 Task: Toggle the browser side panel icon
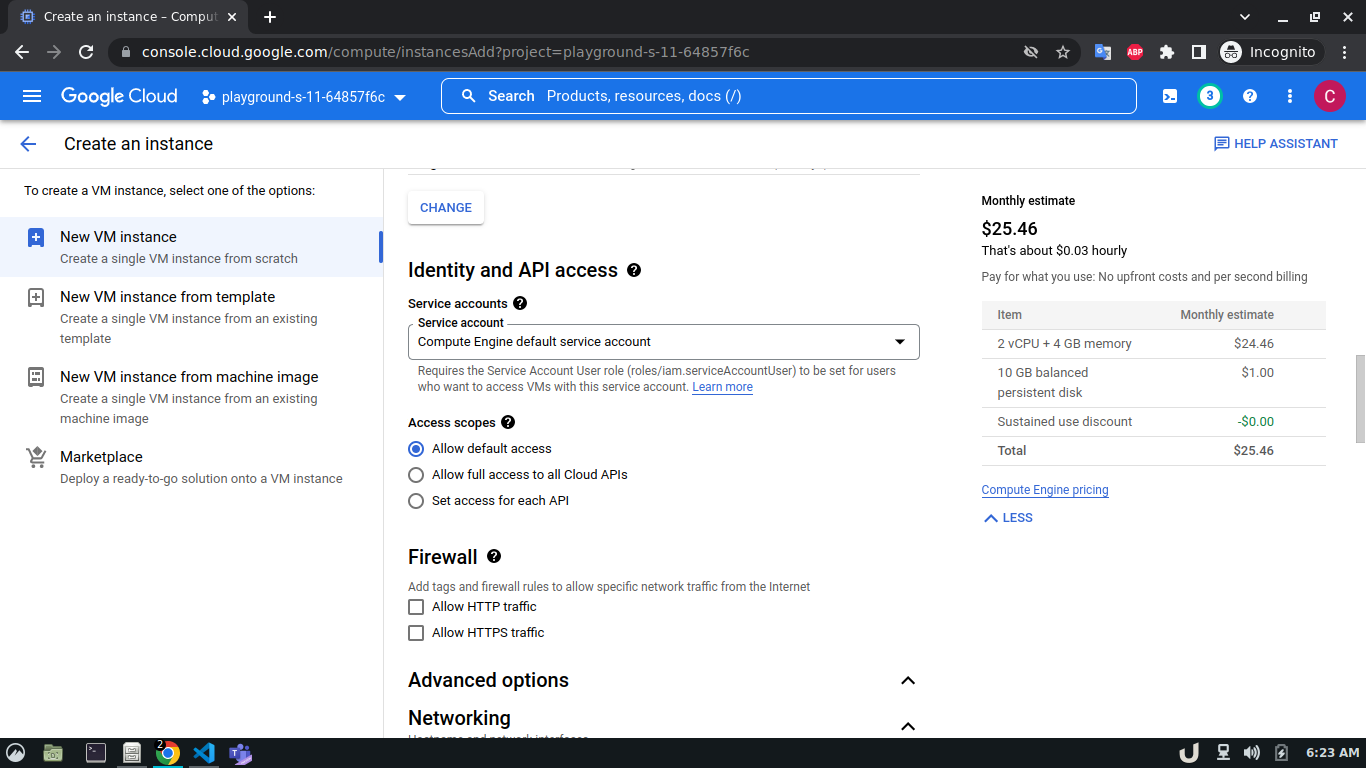point(1198,52)
